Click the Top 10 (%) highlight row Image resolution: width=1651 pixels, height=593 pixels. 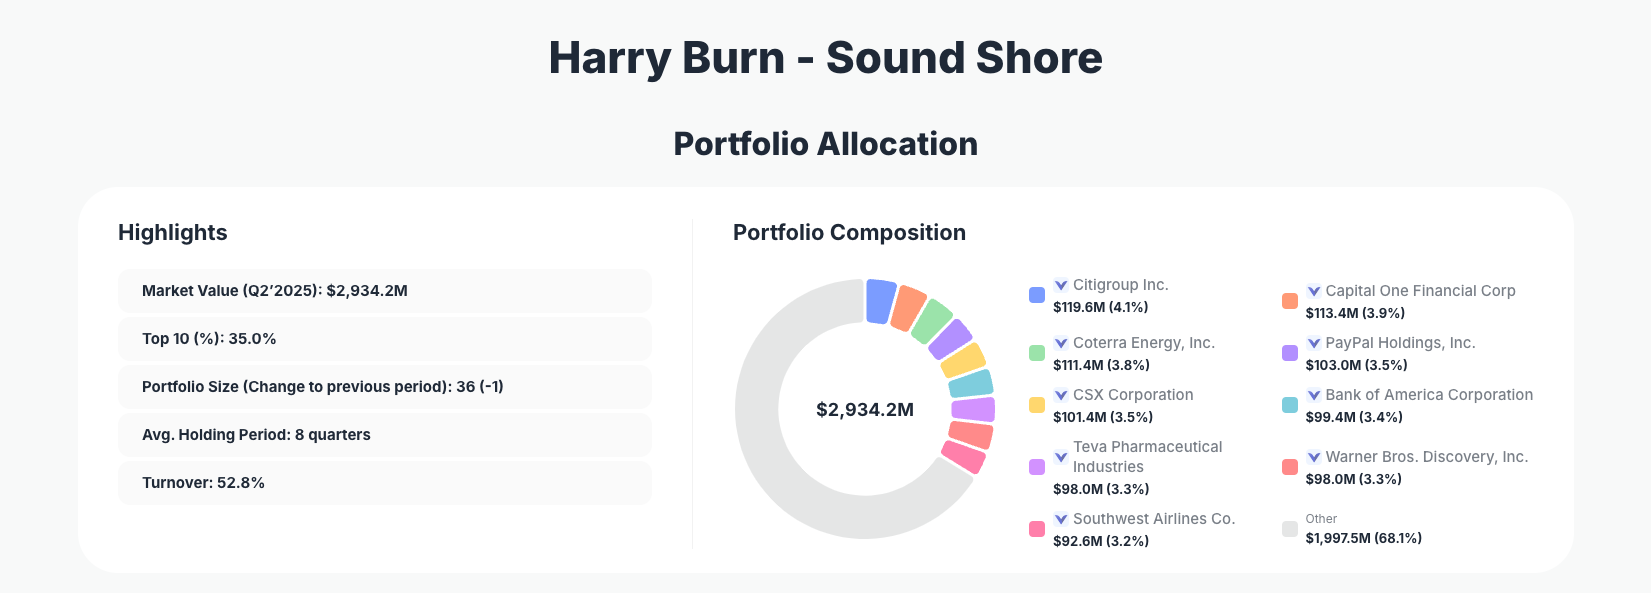click(x=385, y=338)
